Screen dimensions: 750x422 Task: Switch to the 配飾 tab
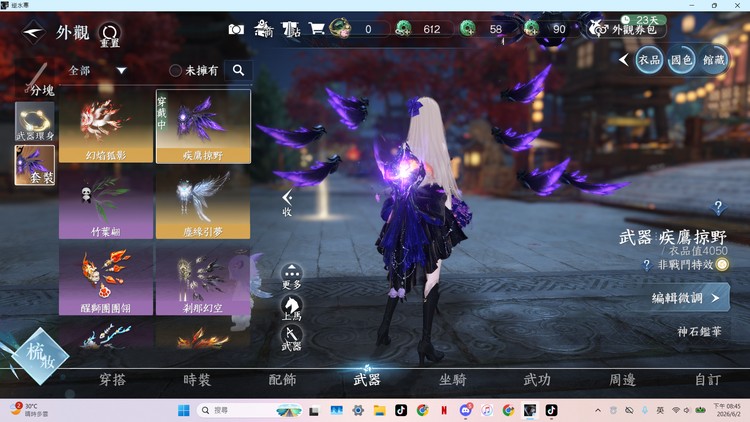click(x=282, y=380)
